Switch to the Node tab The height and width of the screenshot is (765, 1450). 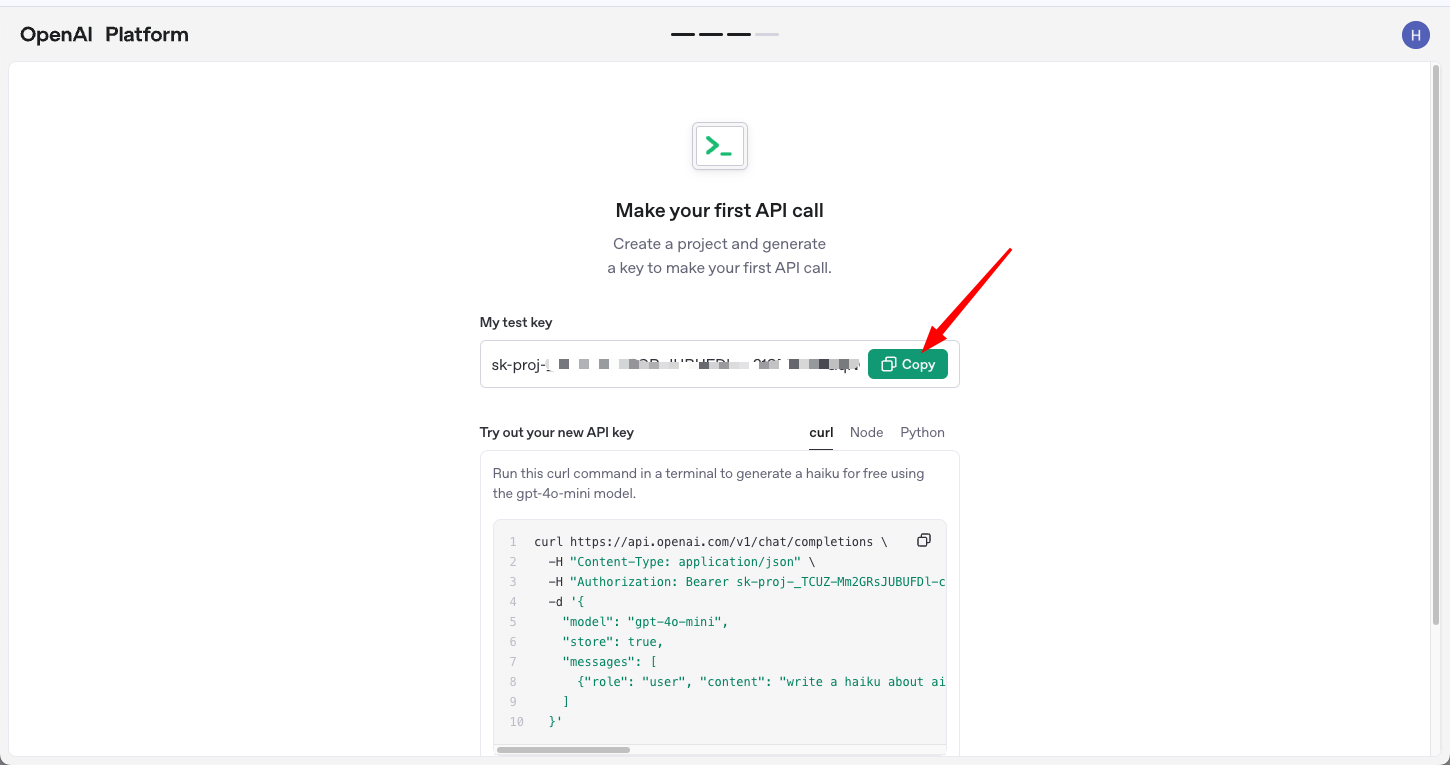(x=866, y=432)
